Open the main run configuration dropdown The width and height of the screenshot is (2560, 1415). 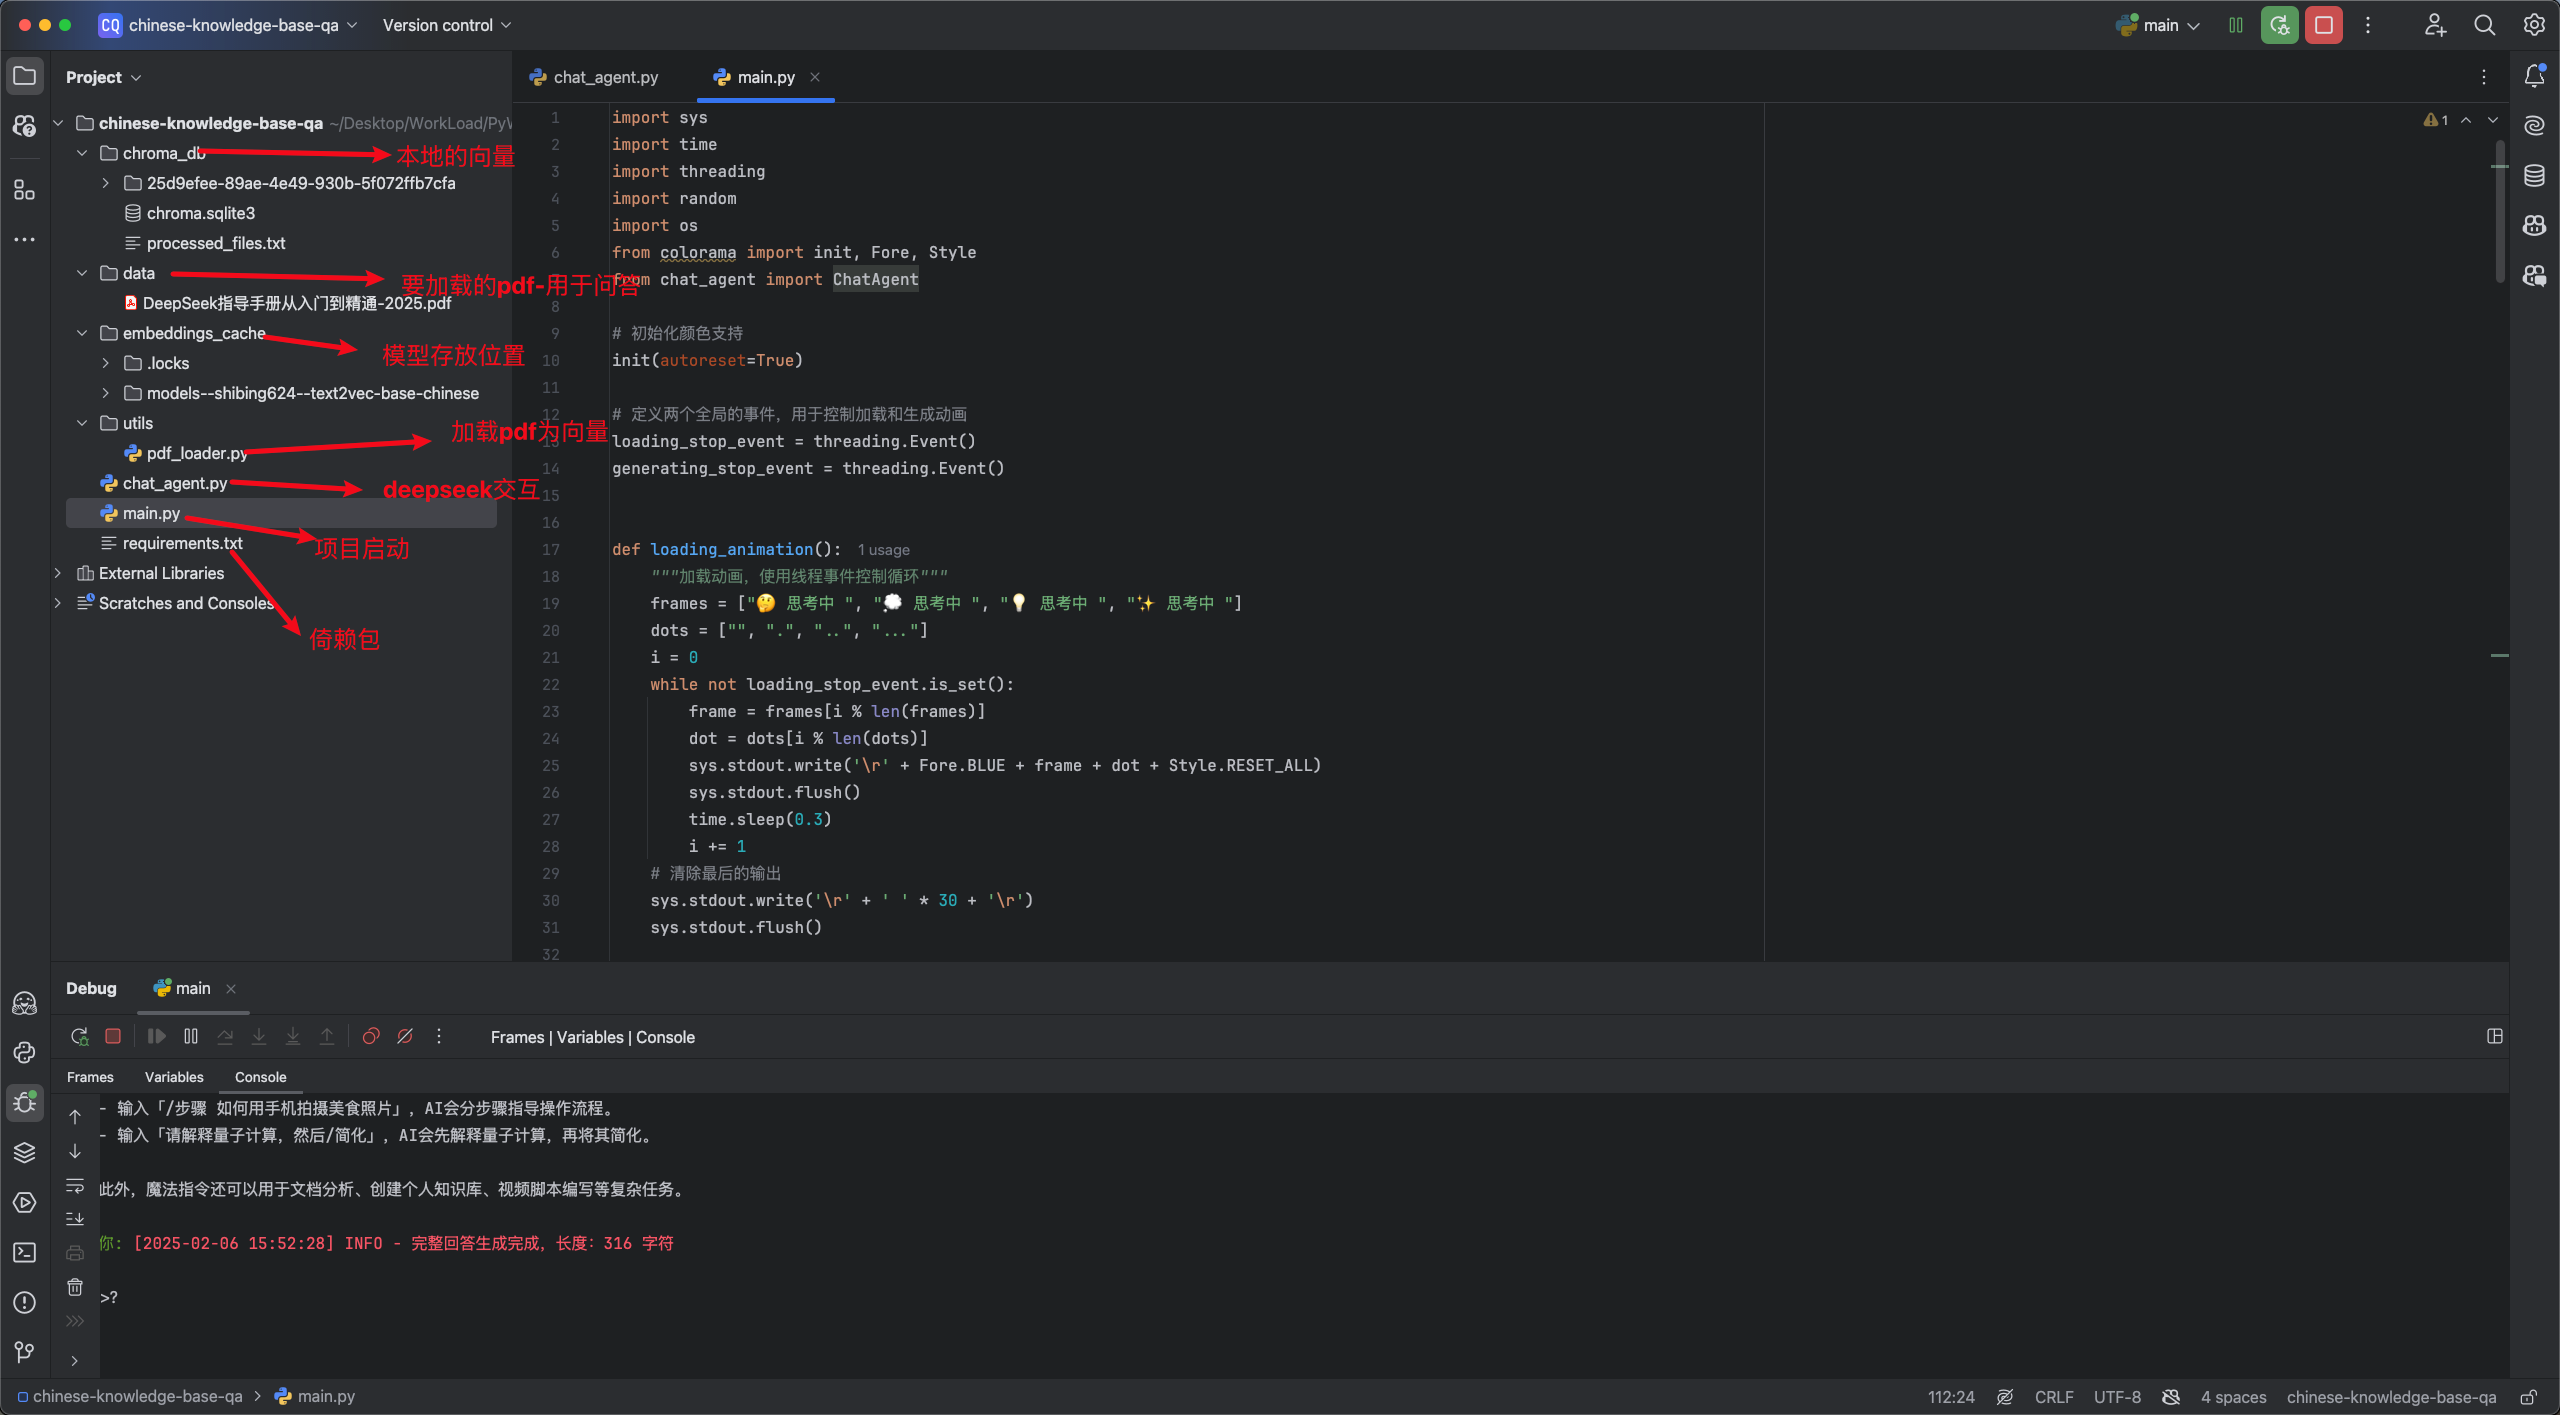tap(2161, 25)
